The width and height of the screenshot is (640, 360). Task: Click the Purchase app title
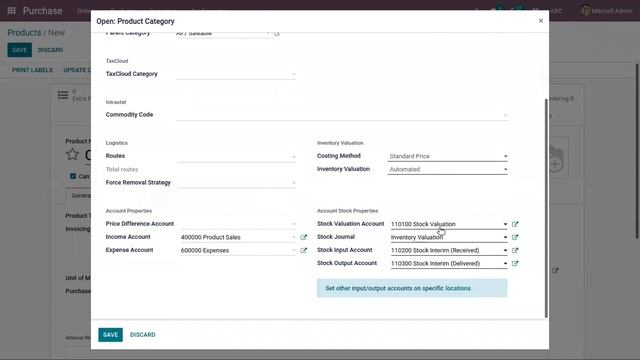click(42, 11)
